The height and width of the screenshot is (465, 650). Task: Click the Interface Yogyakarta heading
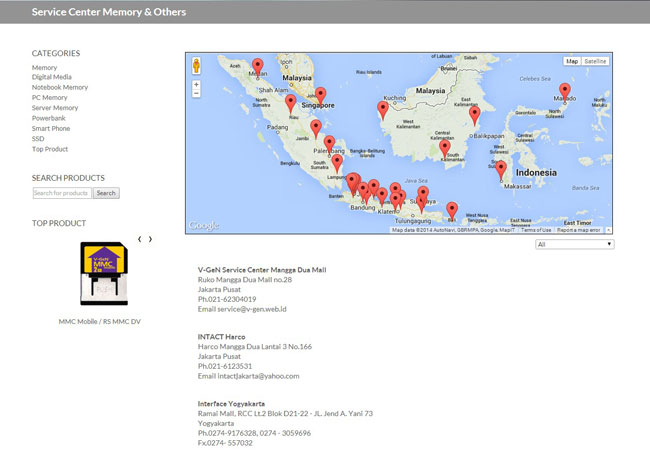point(231,404)
